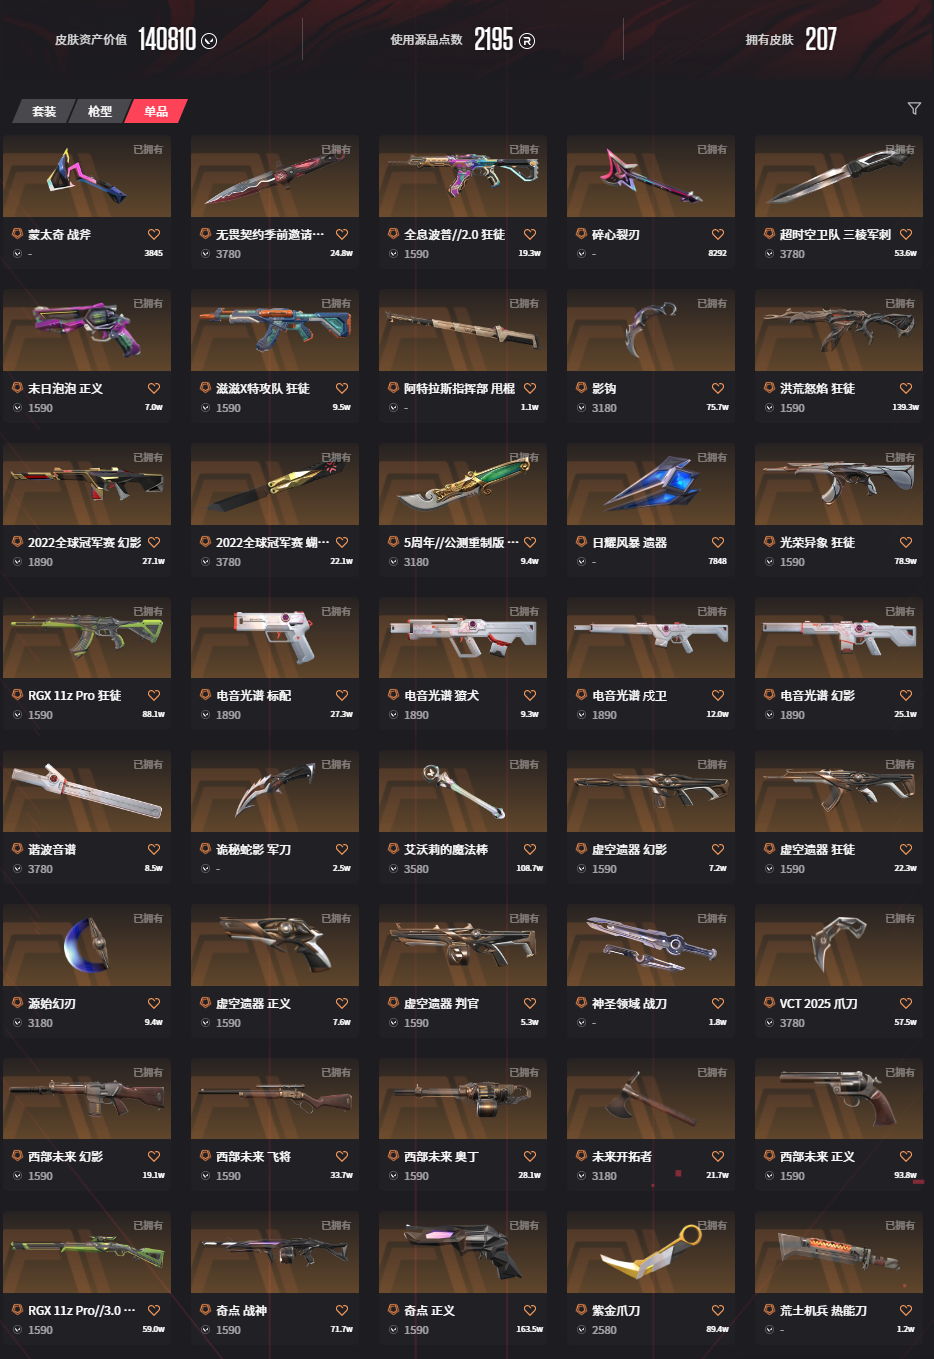Open the 艾沃莉的魔法棒 skin image
This screenshot has width=934, height=1359.
463,791
